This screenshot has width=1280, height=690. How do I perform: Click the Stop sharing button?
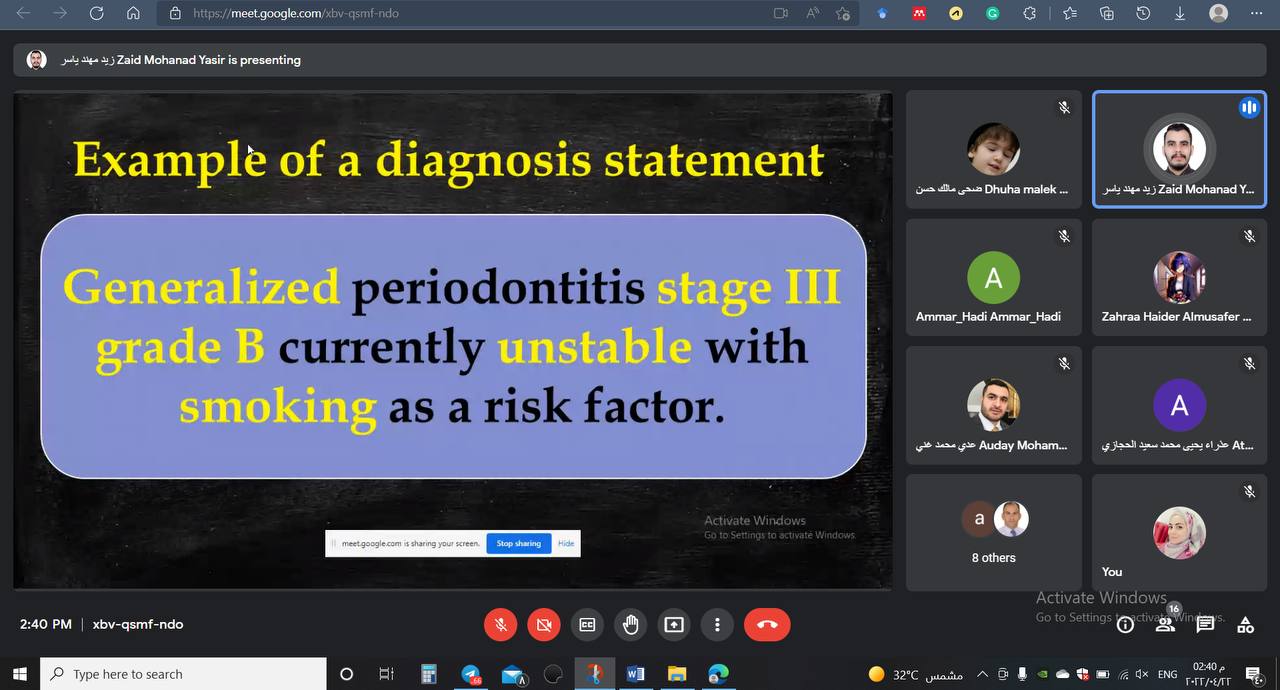click(x=518, y=544)
